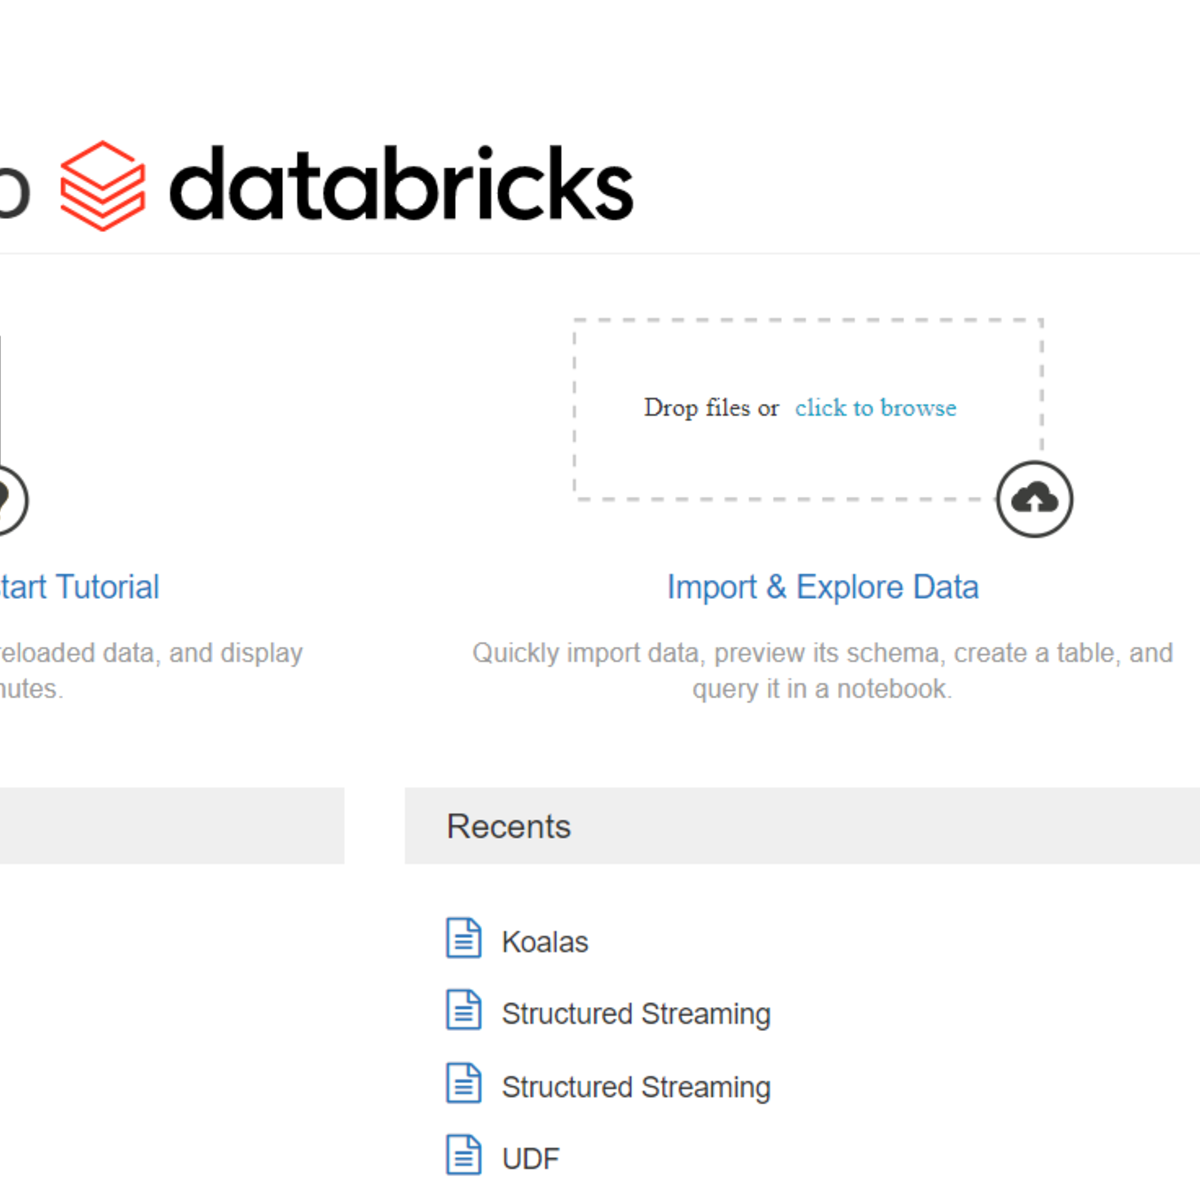
Task: Click the first Structured Streaming document icon
Action: point(463,1011)
